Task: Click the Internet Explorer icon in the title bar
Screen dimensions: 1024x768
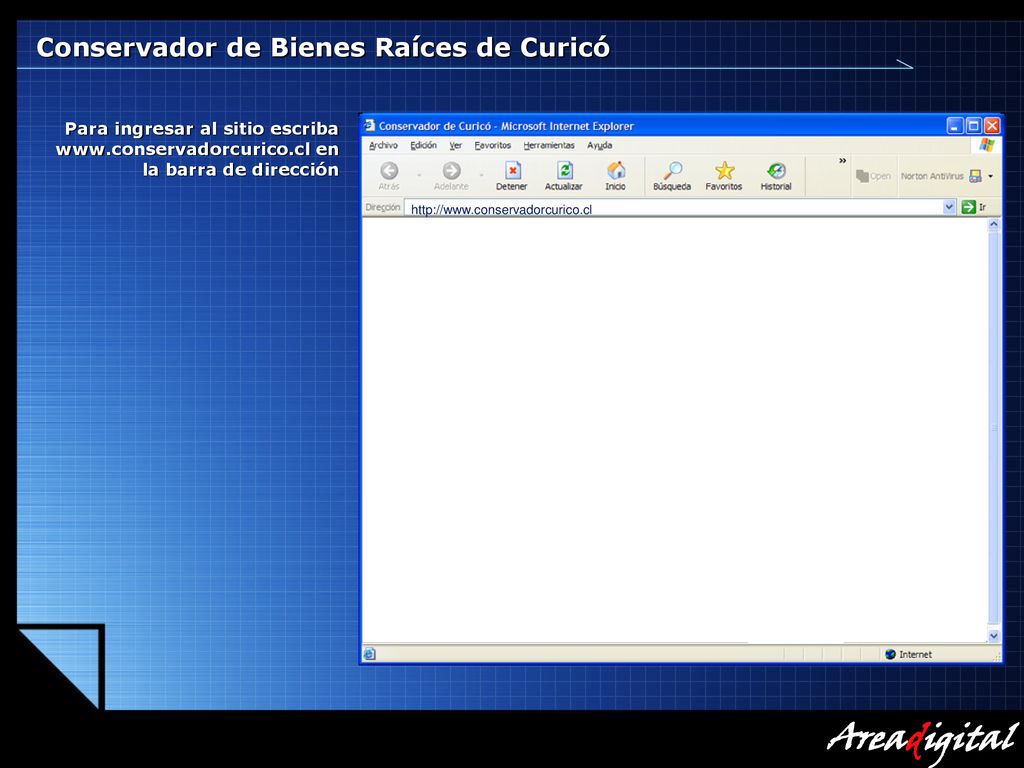Action: pos(370,125)
